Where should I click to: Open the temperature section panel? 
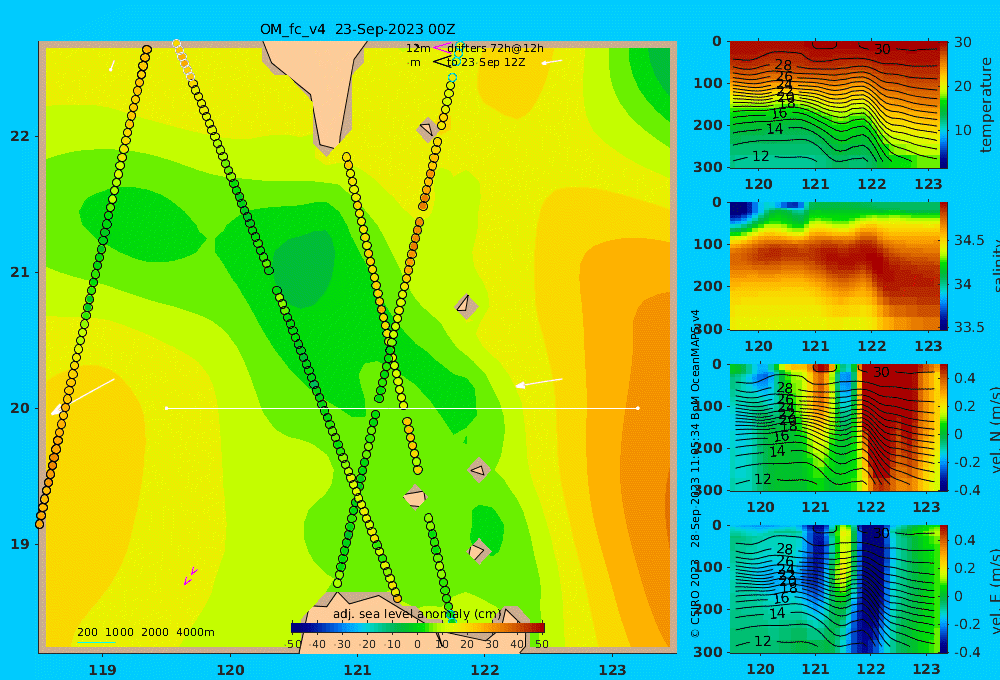click(x=834, y=105)
